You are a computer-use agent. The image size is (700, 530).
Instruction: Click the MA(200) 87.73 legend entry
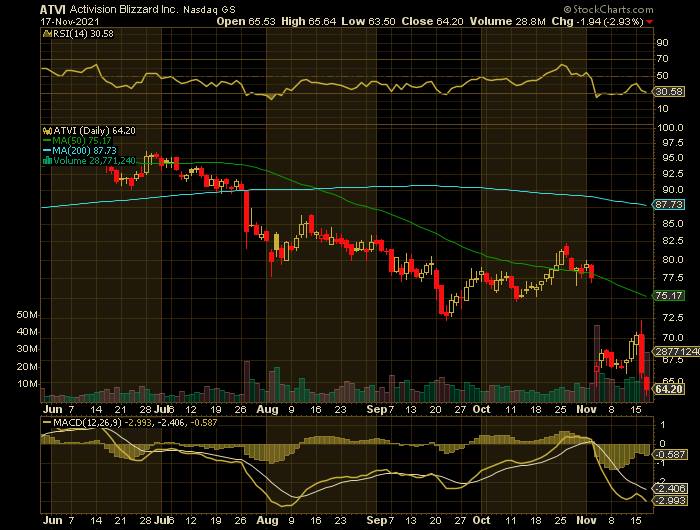click(x=84, y=151)
